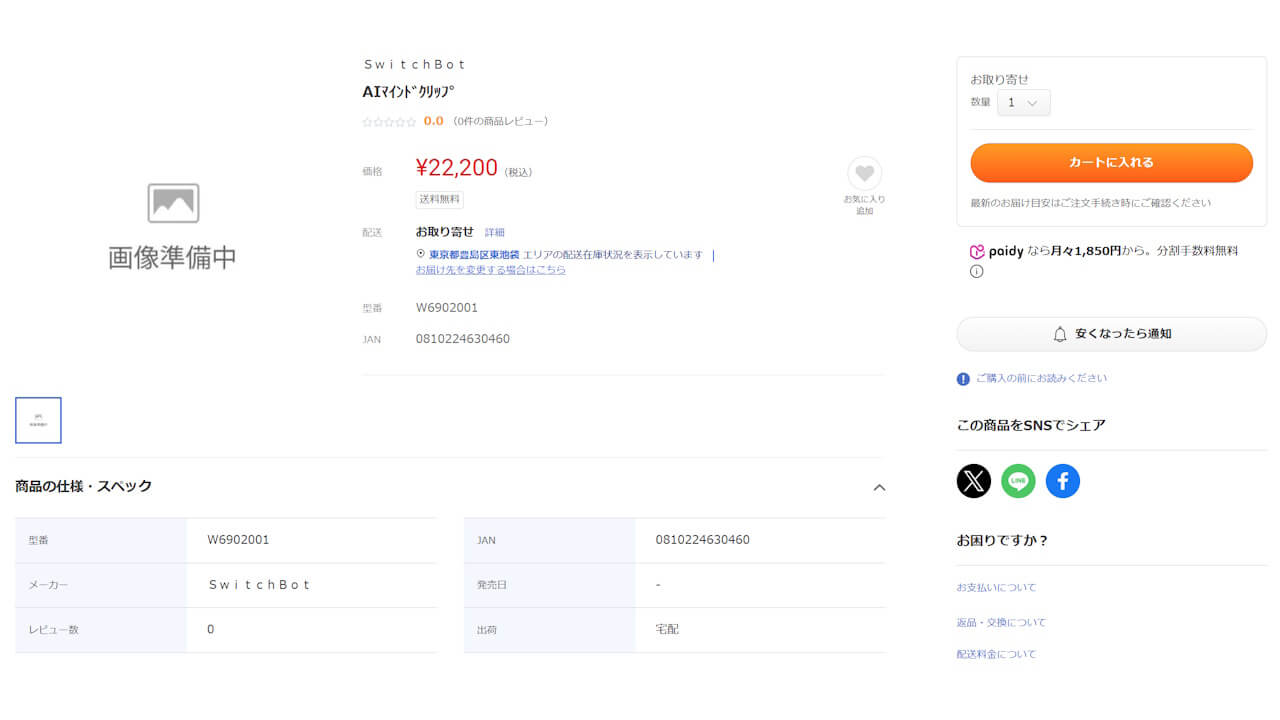Screen dimensions: 1280x720
Task: Share the product on X
Action: point(973,481)
